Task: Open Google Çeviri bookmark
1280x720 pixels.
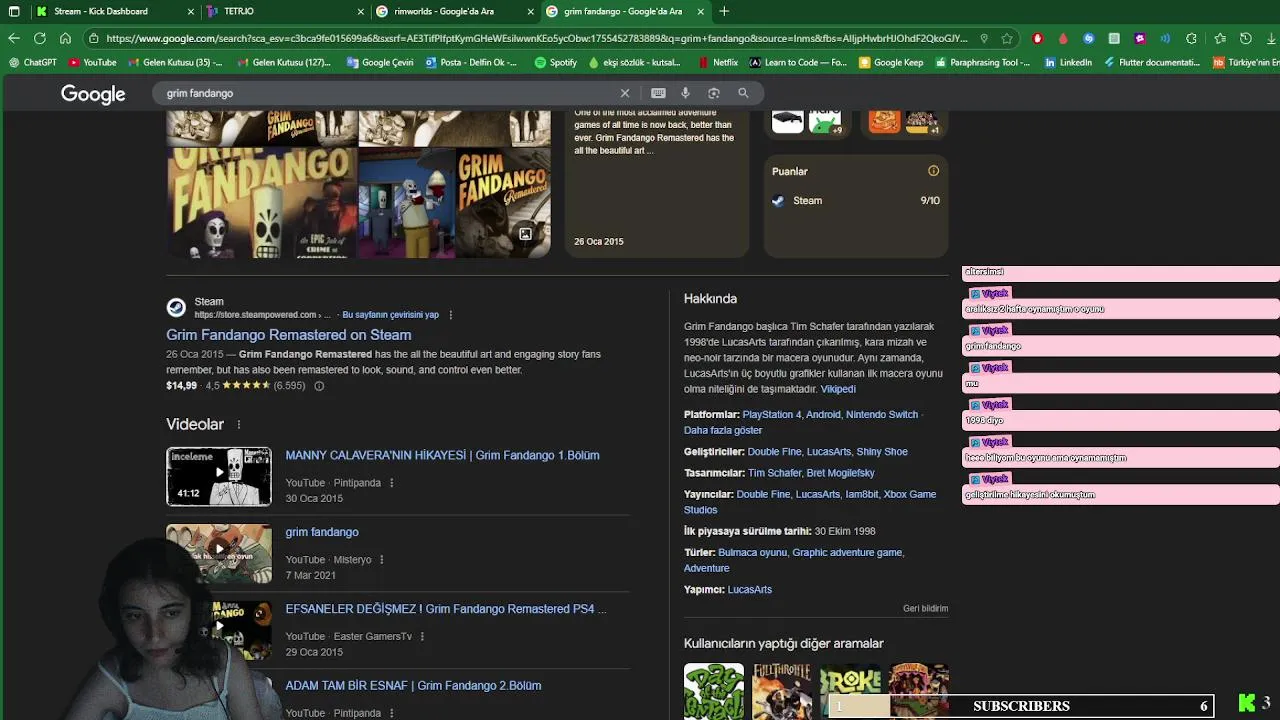Action: click(x=380, y=62)
